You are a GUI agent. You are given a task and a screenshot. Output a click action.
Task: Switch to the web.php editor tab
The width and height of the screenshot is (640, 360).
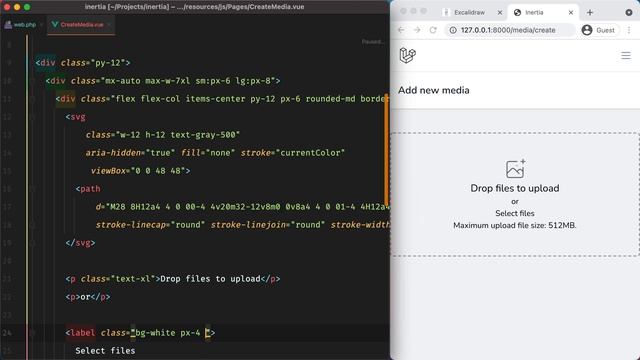coord(21,24)
